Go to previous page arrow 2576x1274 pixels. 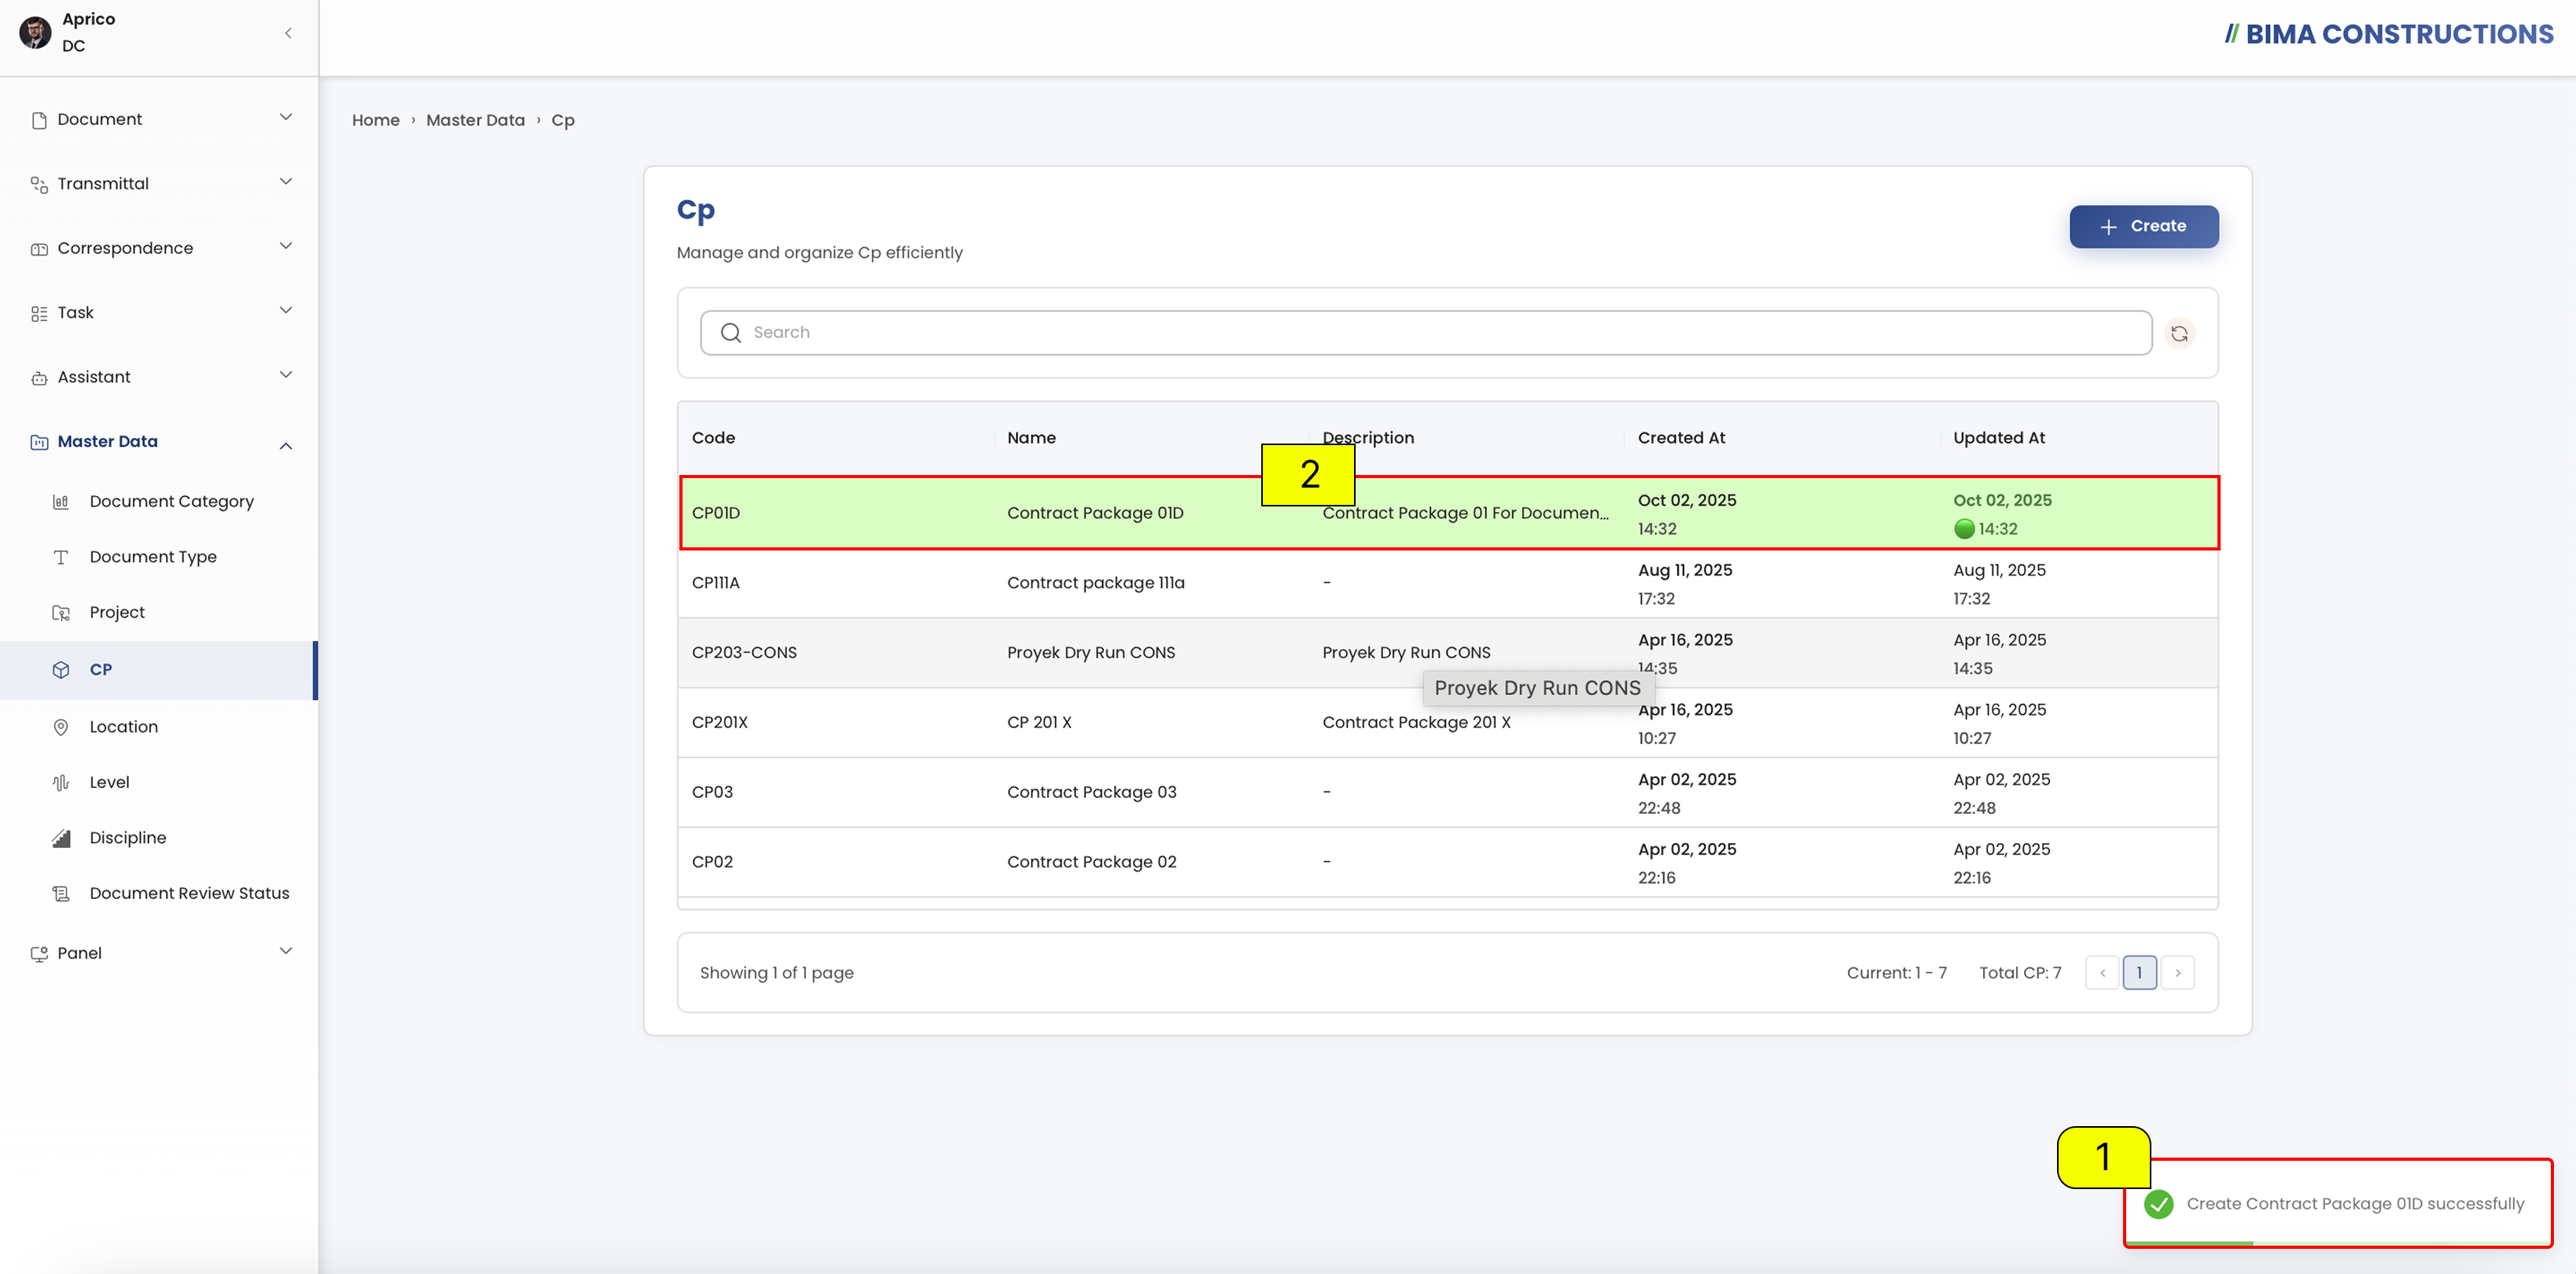click(2102, 973)
